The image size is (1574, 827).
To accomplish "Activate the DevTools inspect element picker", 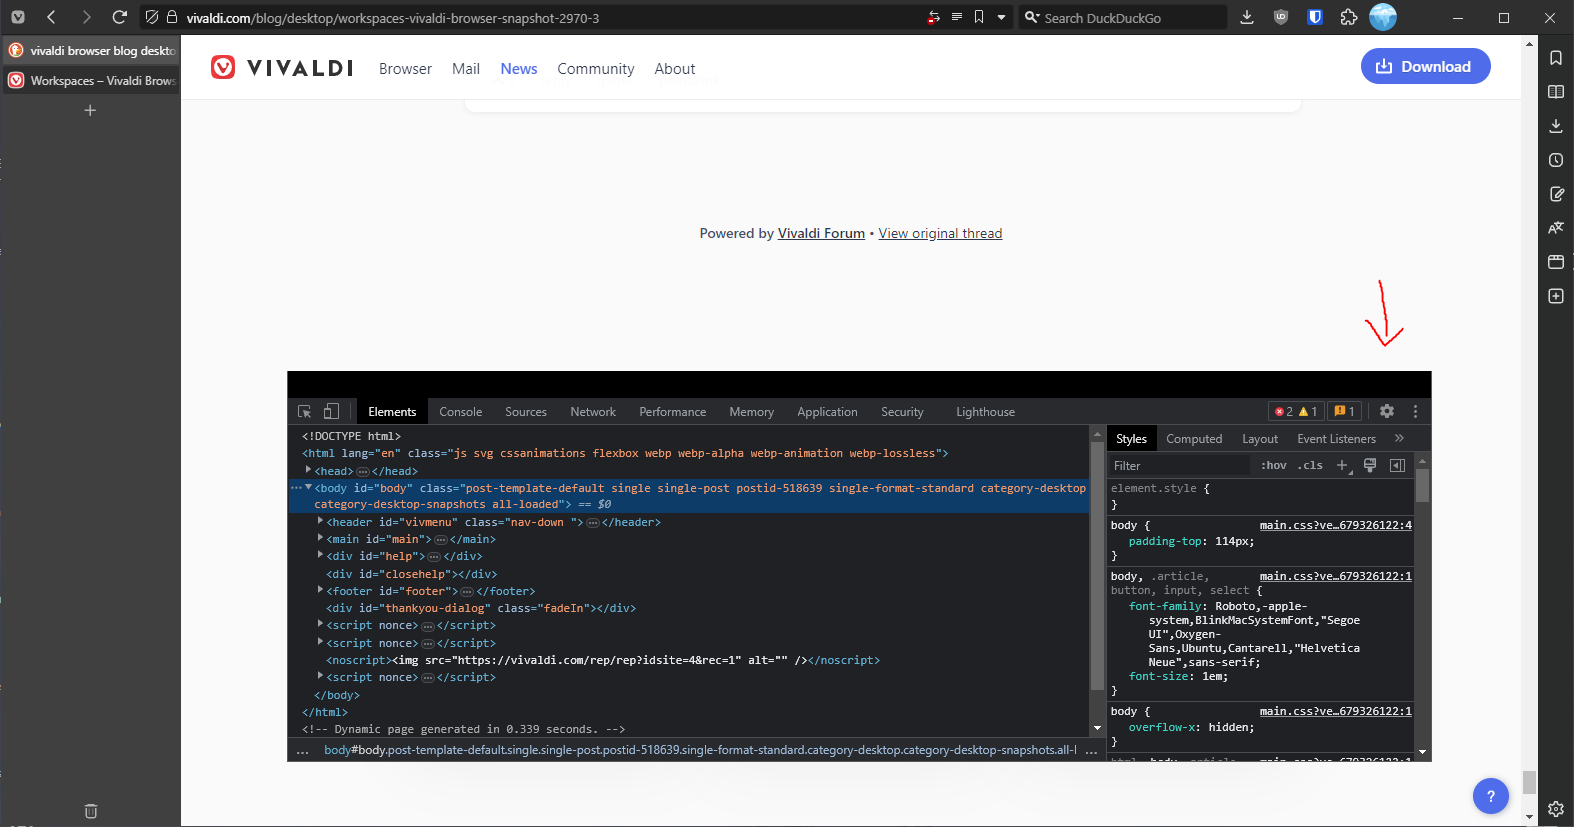I will (x=305, y=411).
